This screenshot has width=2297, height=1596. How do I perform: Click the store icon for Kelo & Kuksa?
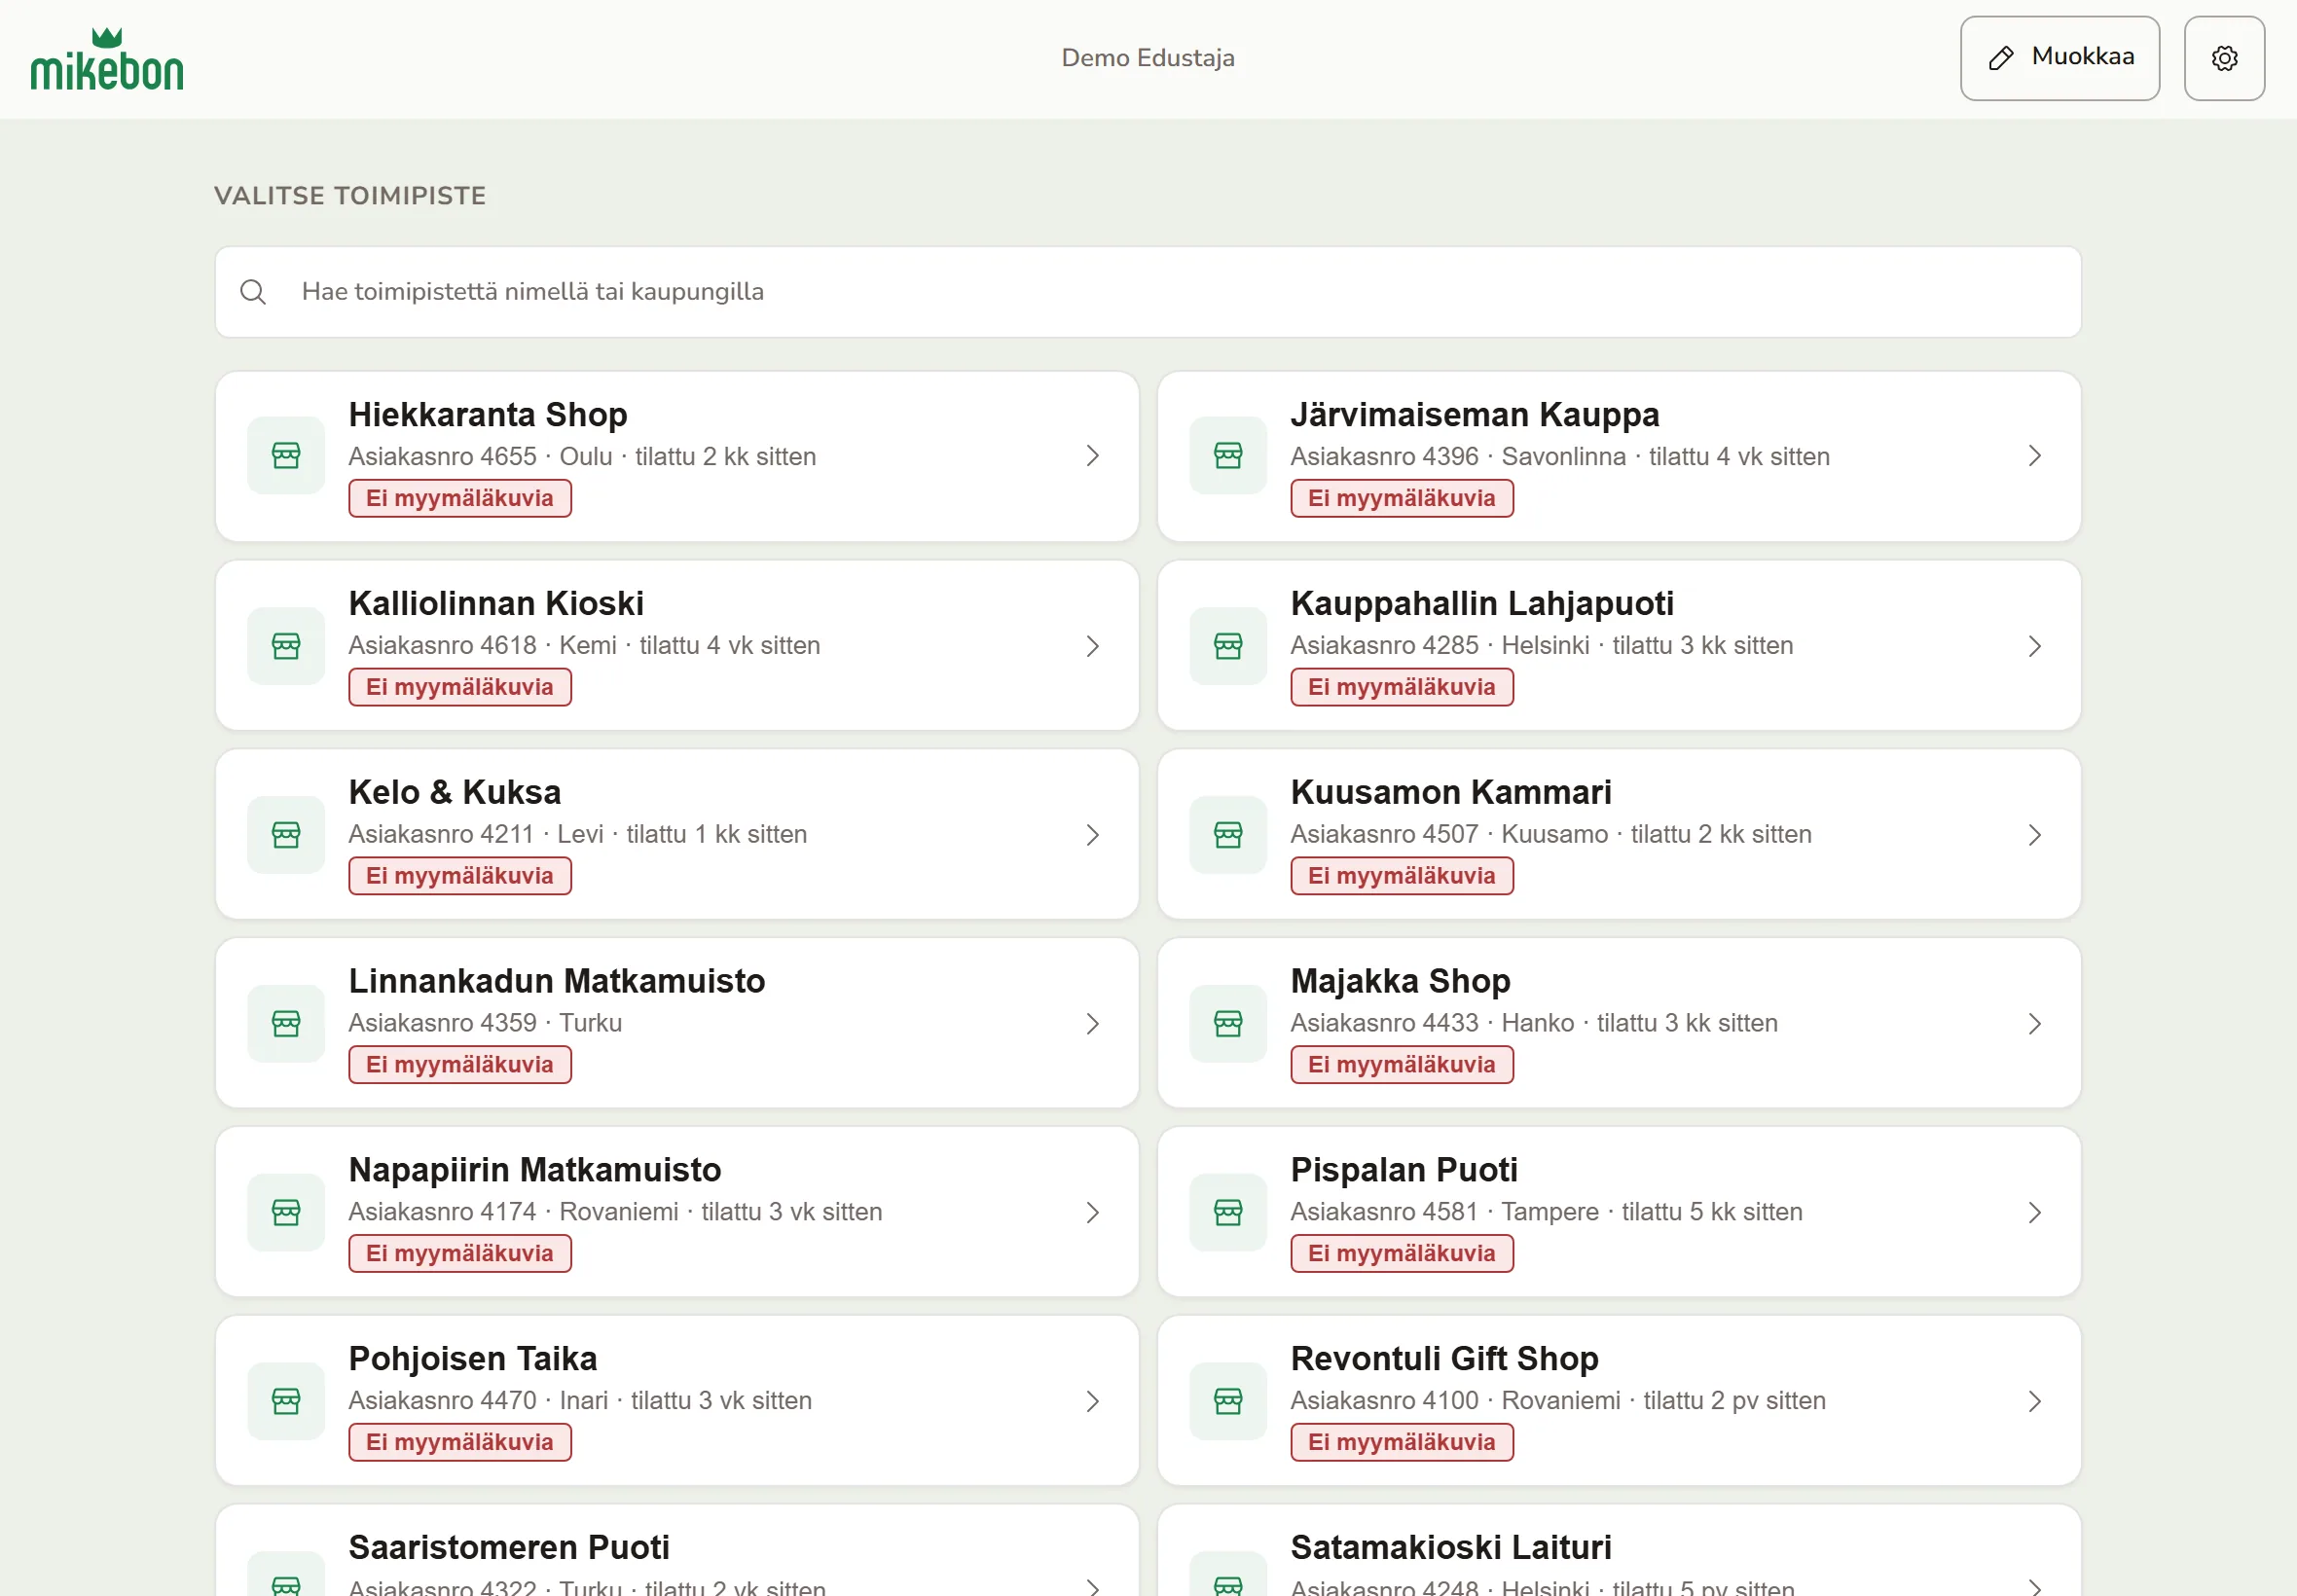point(286,835)
